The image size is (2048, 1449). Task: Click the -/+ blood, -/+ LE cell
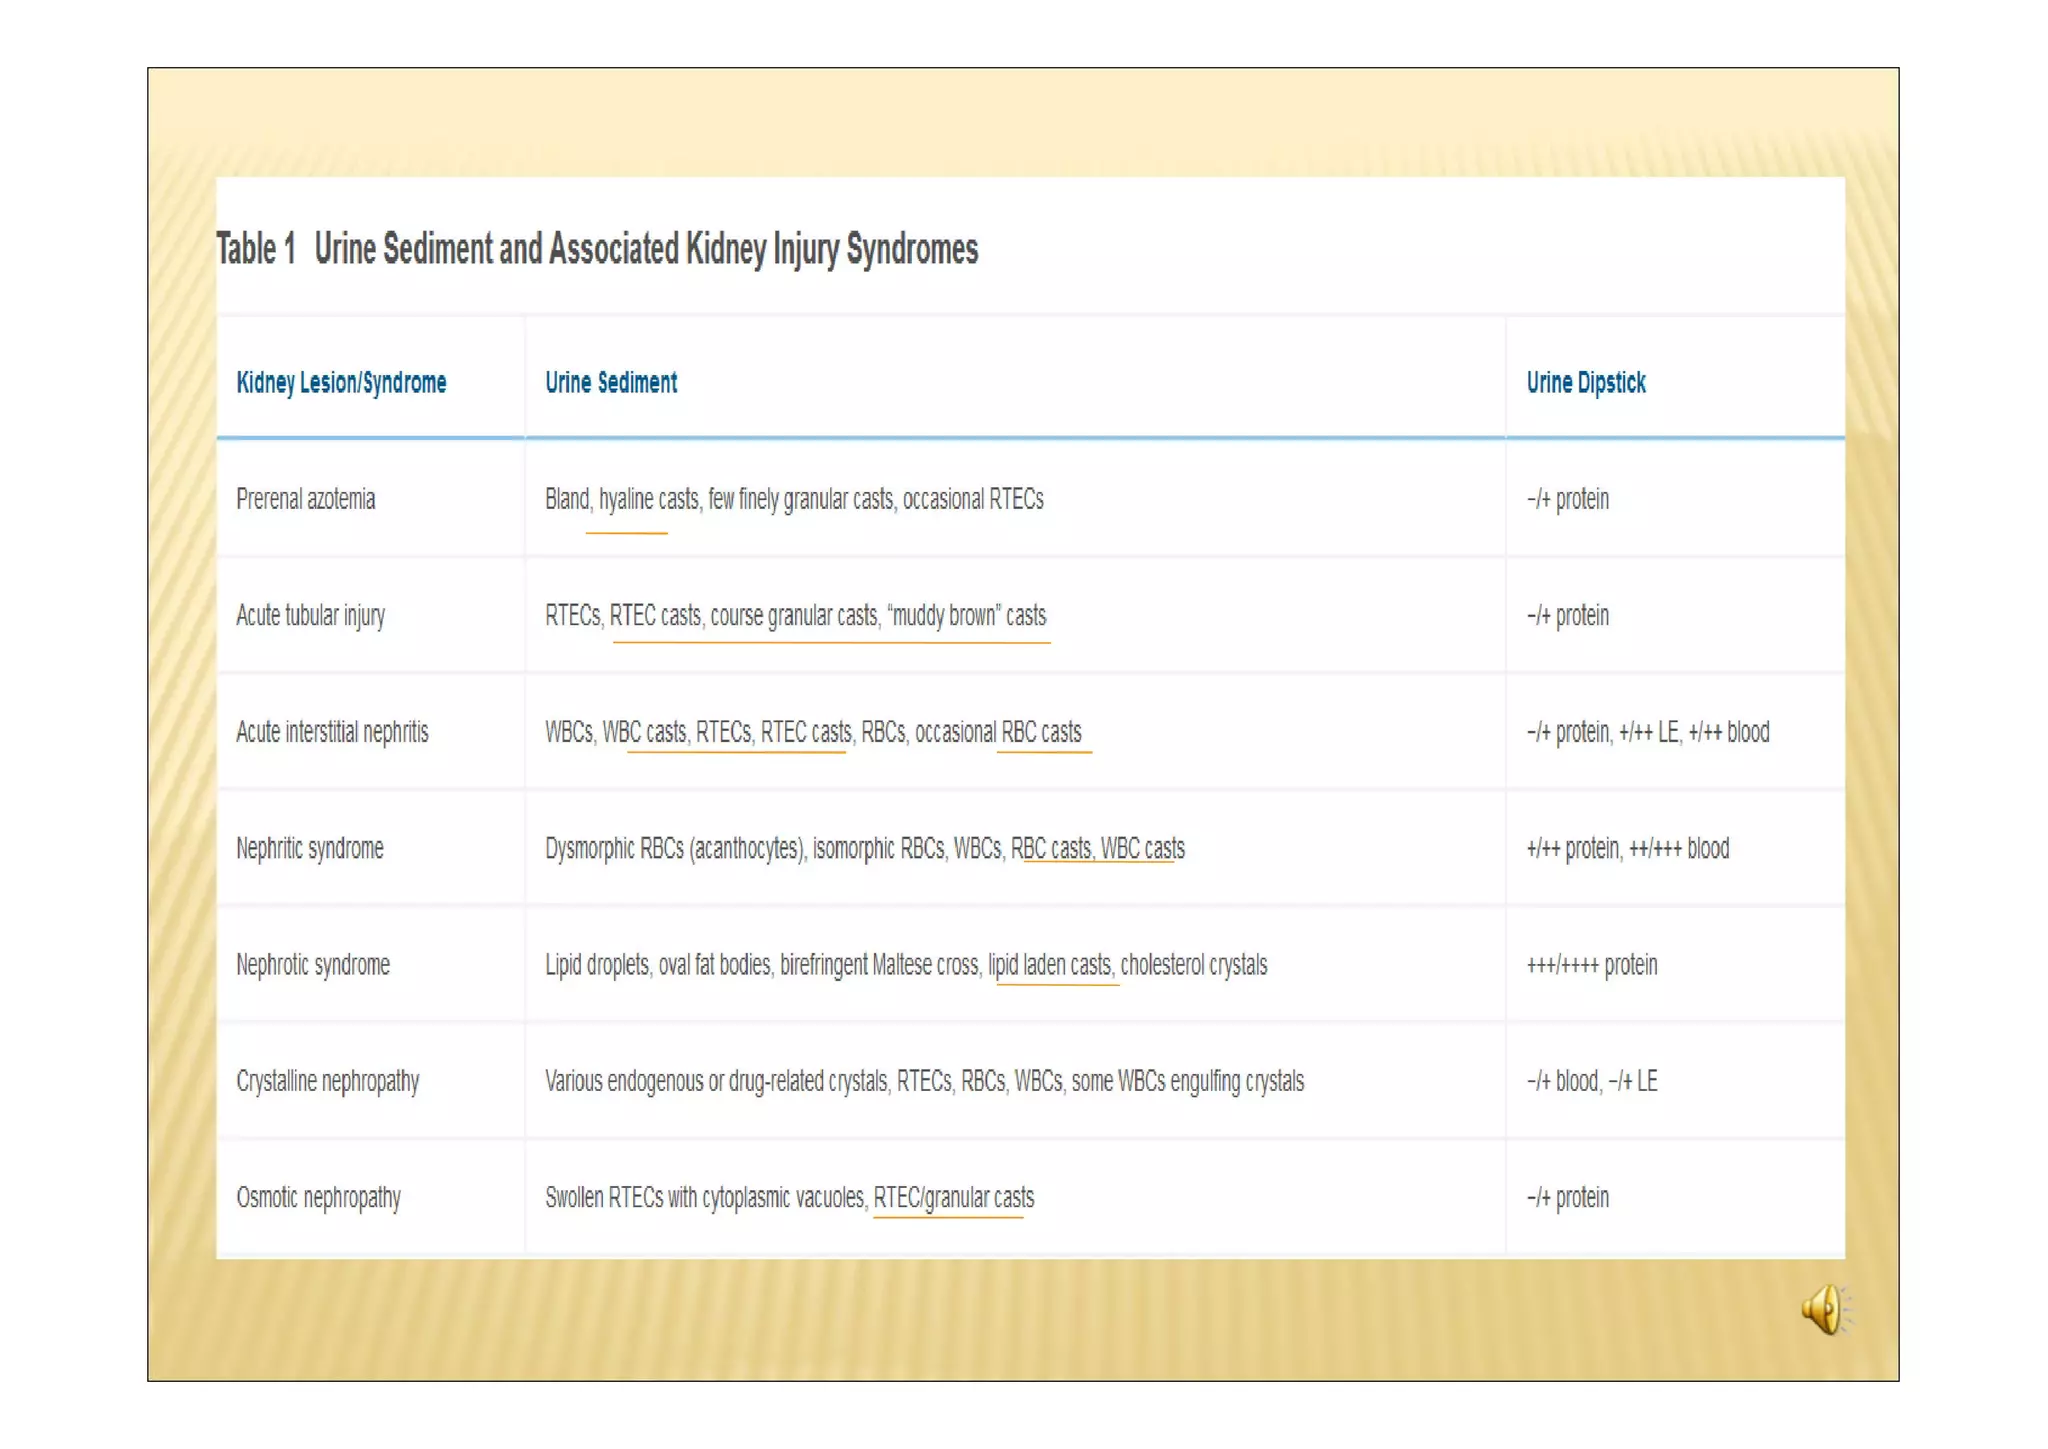pyautogui.click(x=1591, y=1082)
